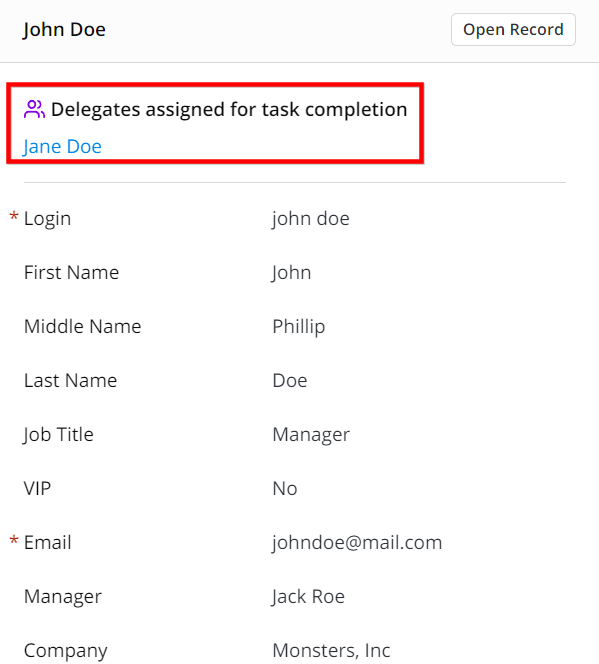Image resolution: width=599 pixels, height=664 pixels.
Task: Click the required asterisk next to Login
Action: coord(14,216)
